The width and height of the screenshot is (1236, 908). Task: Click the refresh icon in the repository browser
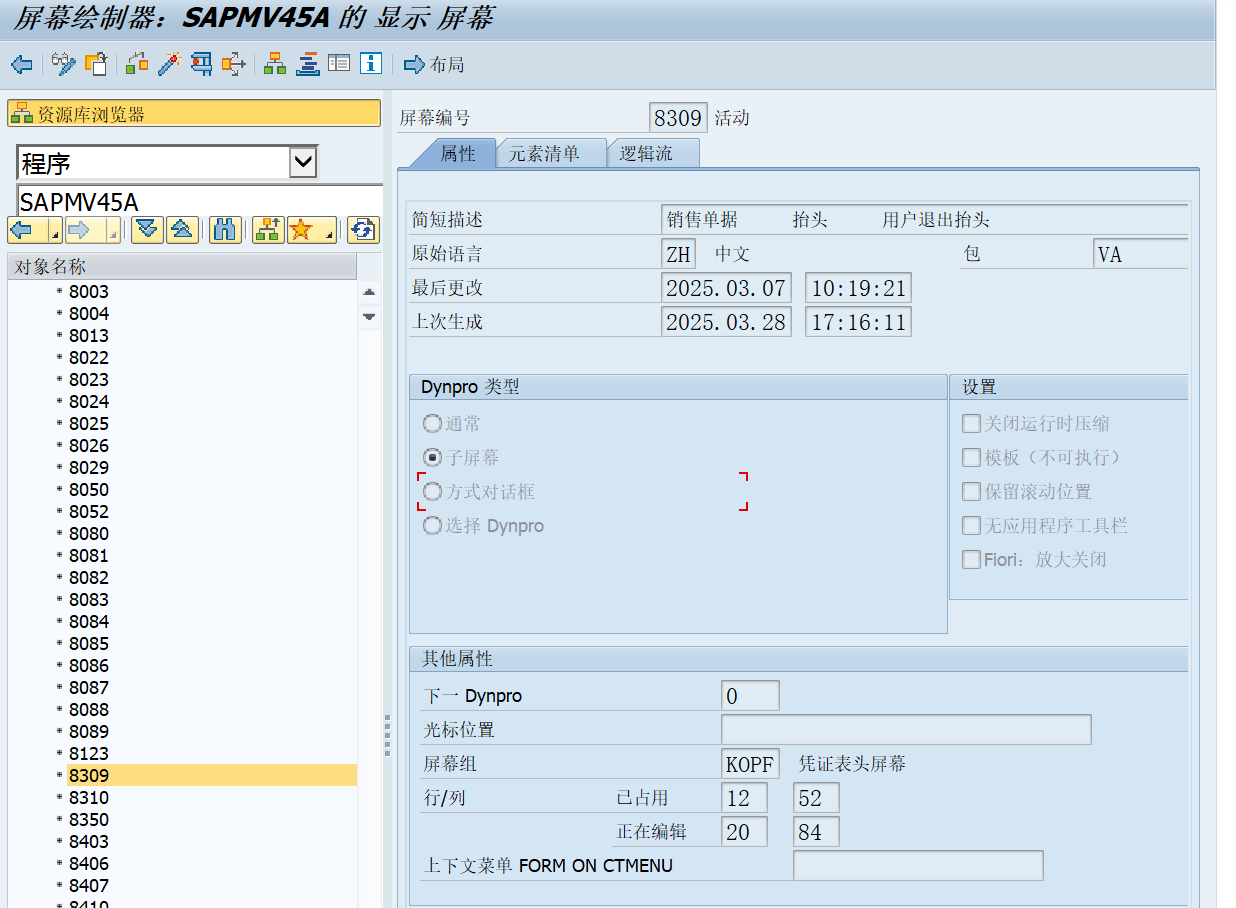pos(362,230)
